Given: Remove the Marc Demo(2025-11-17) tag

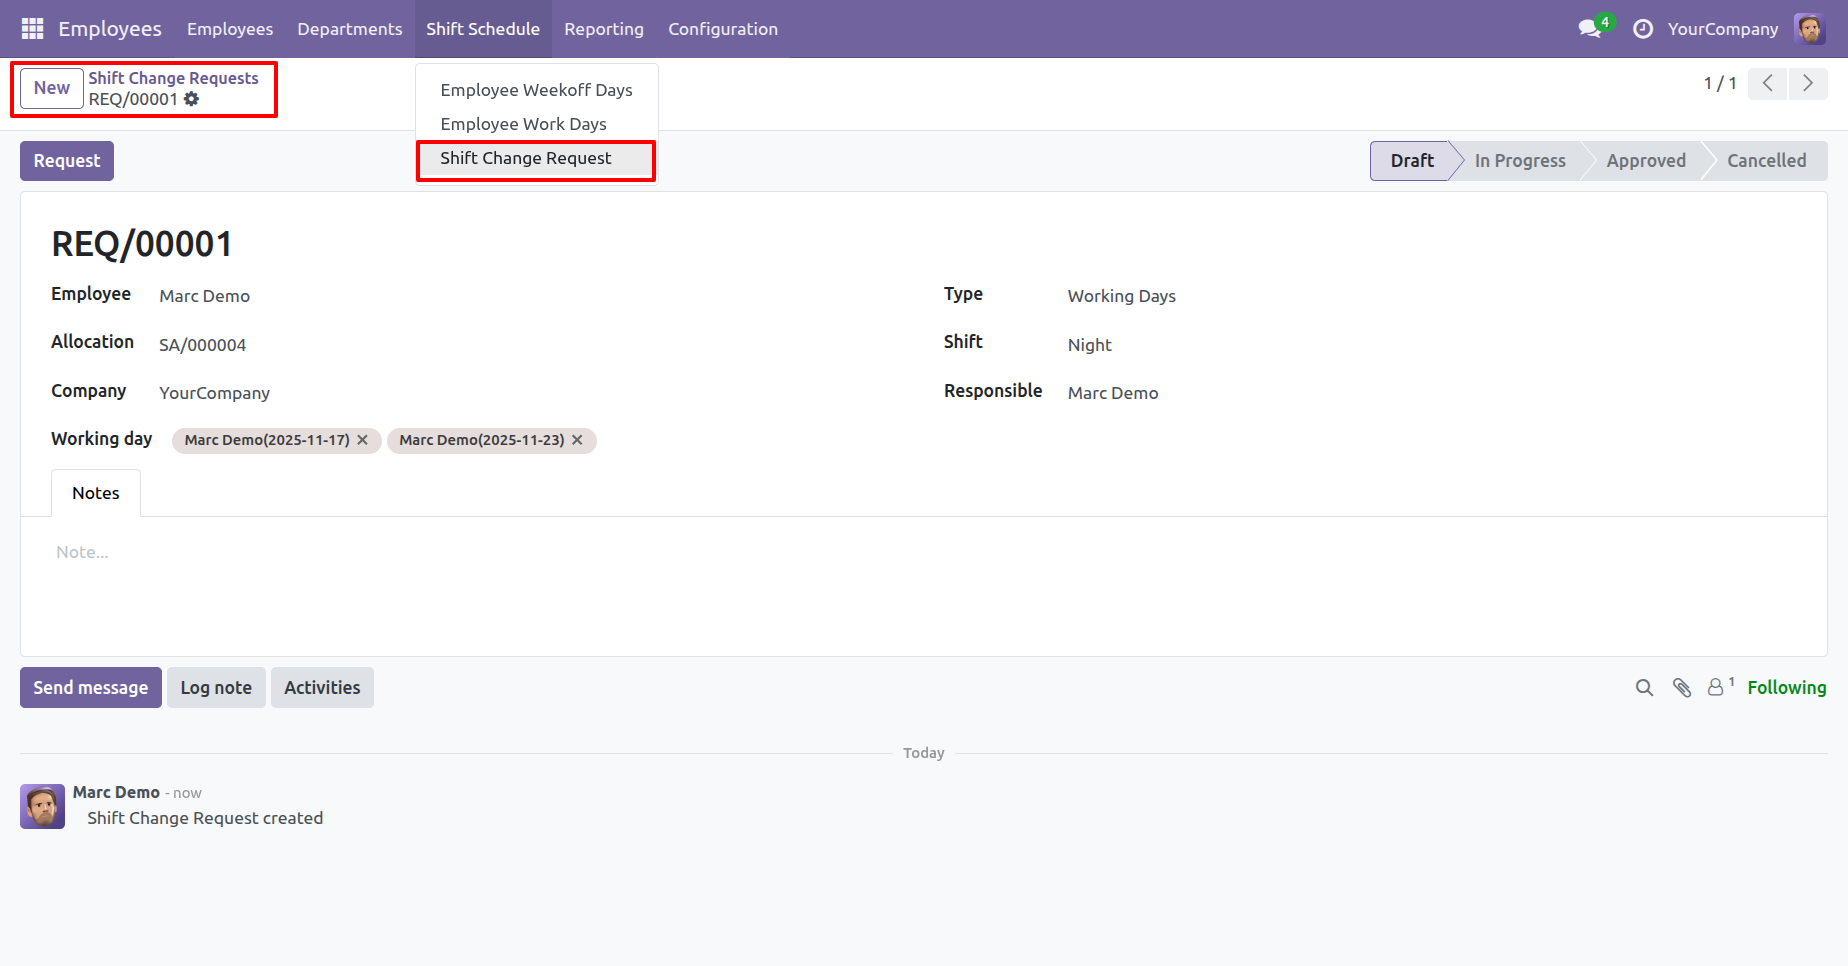Looking at the screenshot, I should click(x=363, y=440).
